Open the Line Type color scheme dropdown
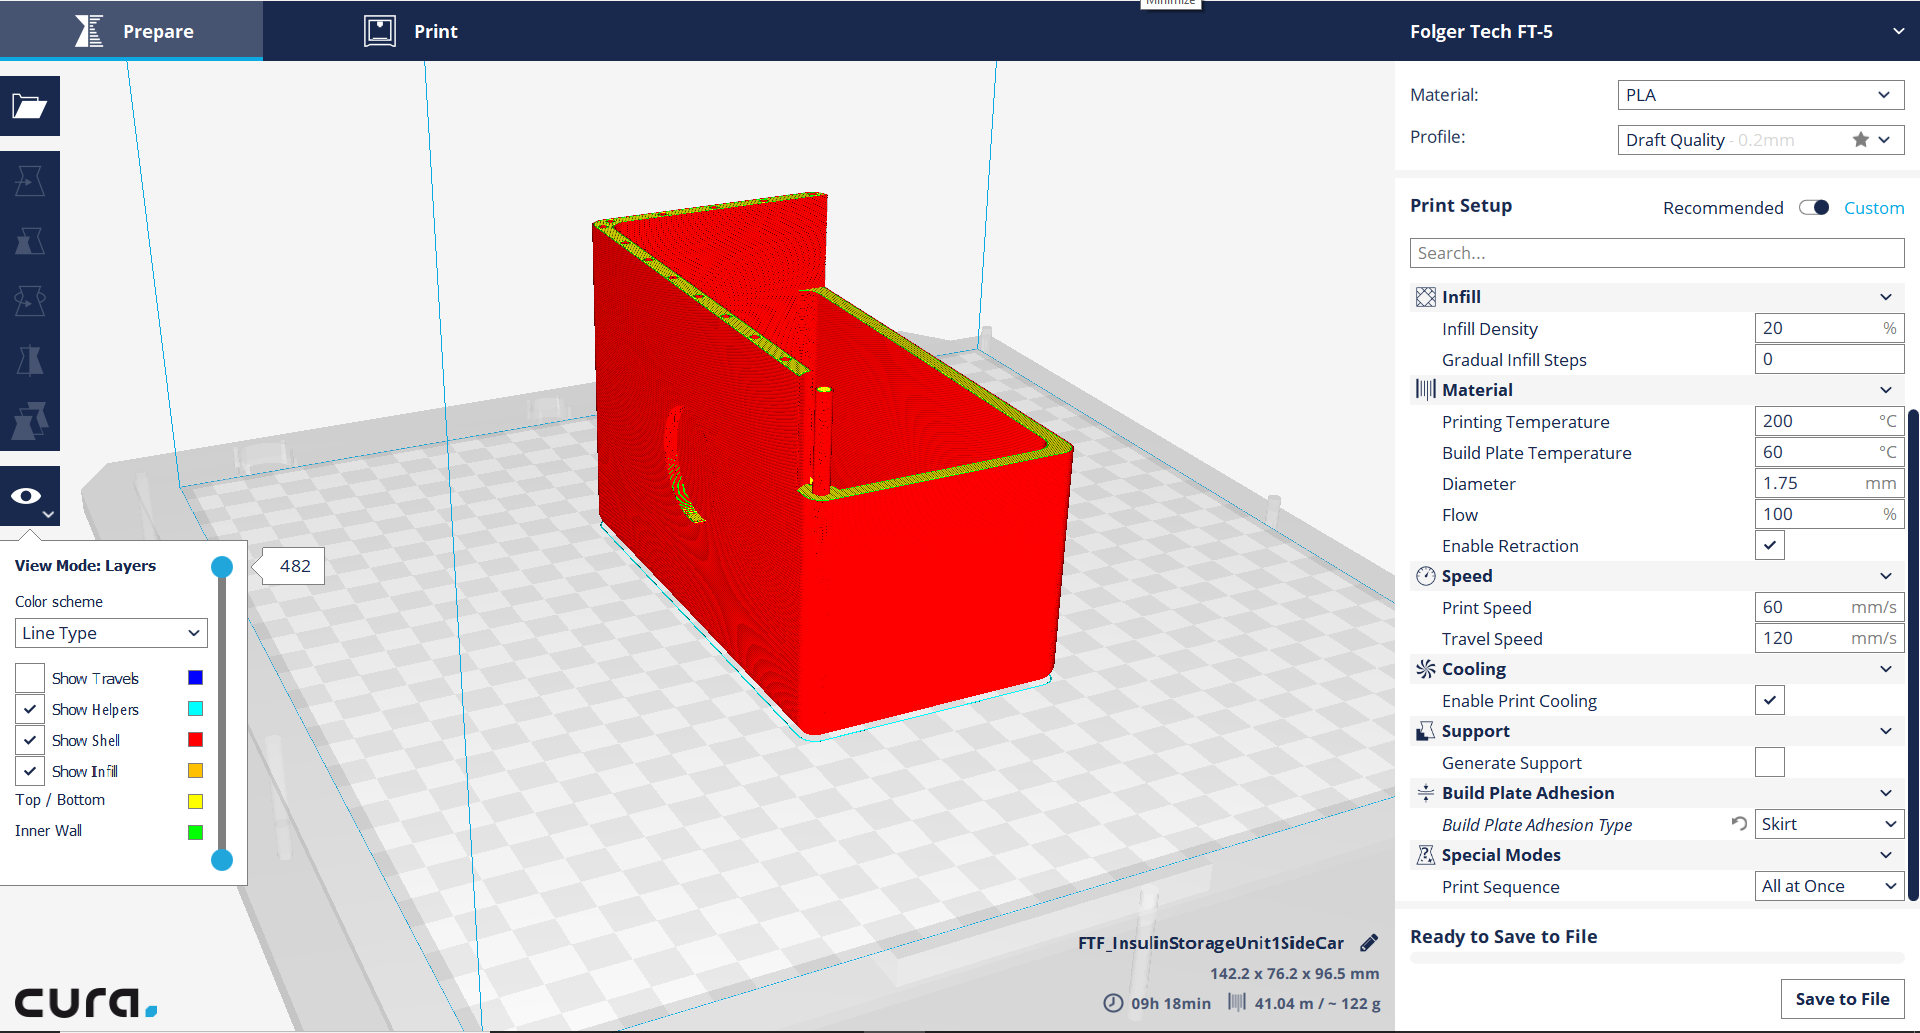The width and height of the screenshot is (1920, 1033). pos(111,633)
